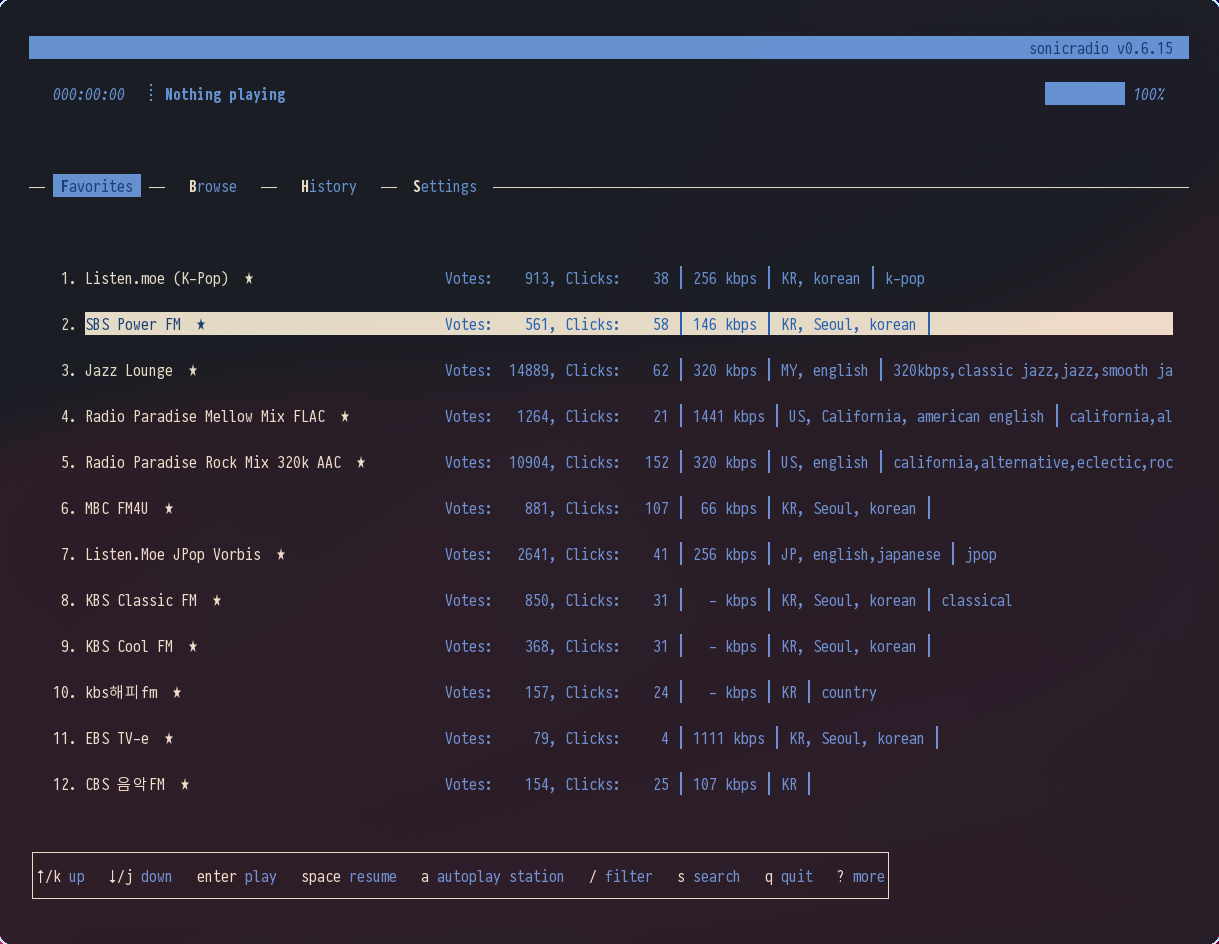The width and height of the screenshot is (1219, 944).
Task: Go to the Settings tab
Action: 445,186
